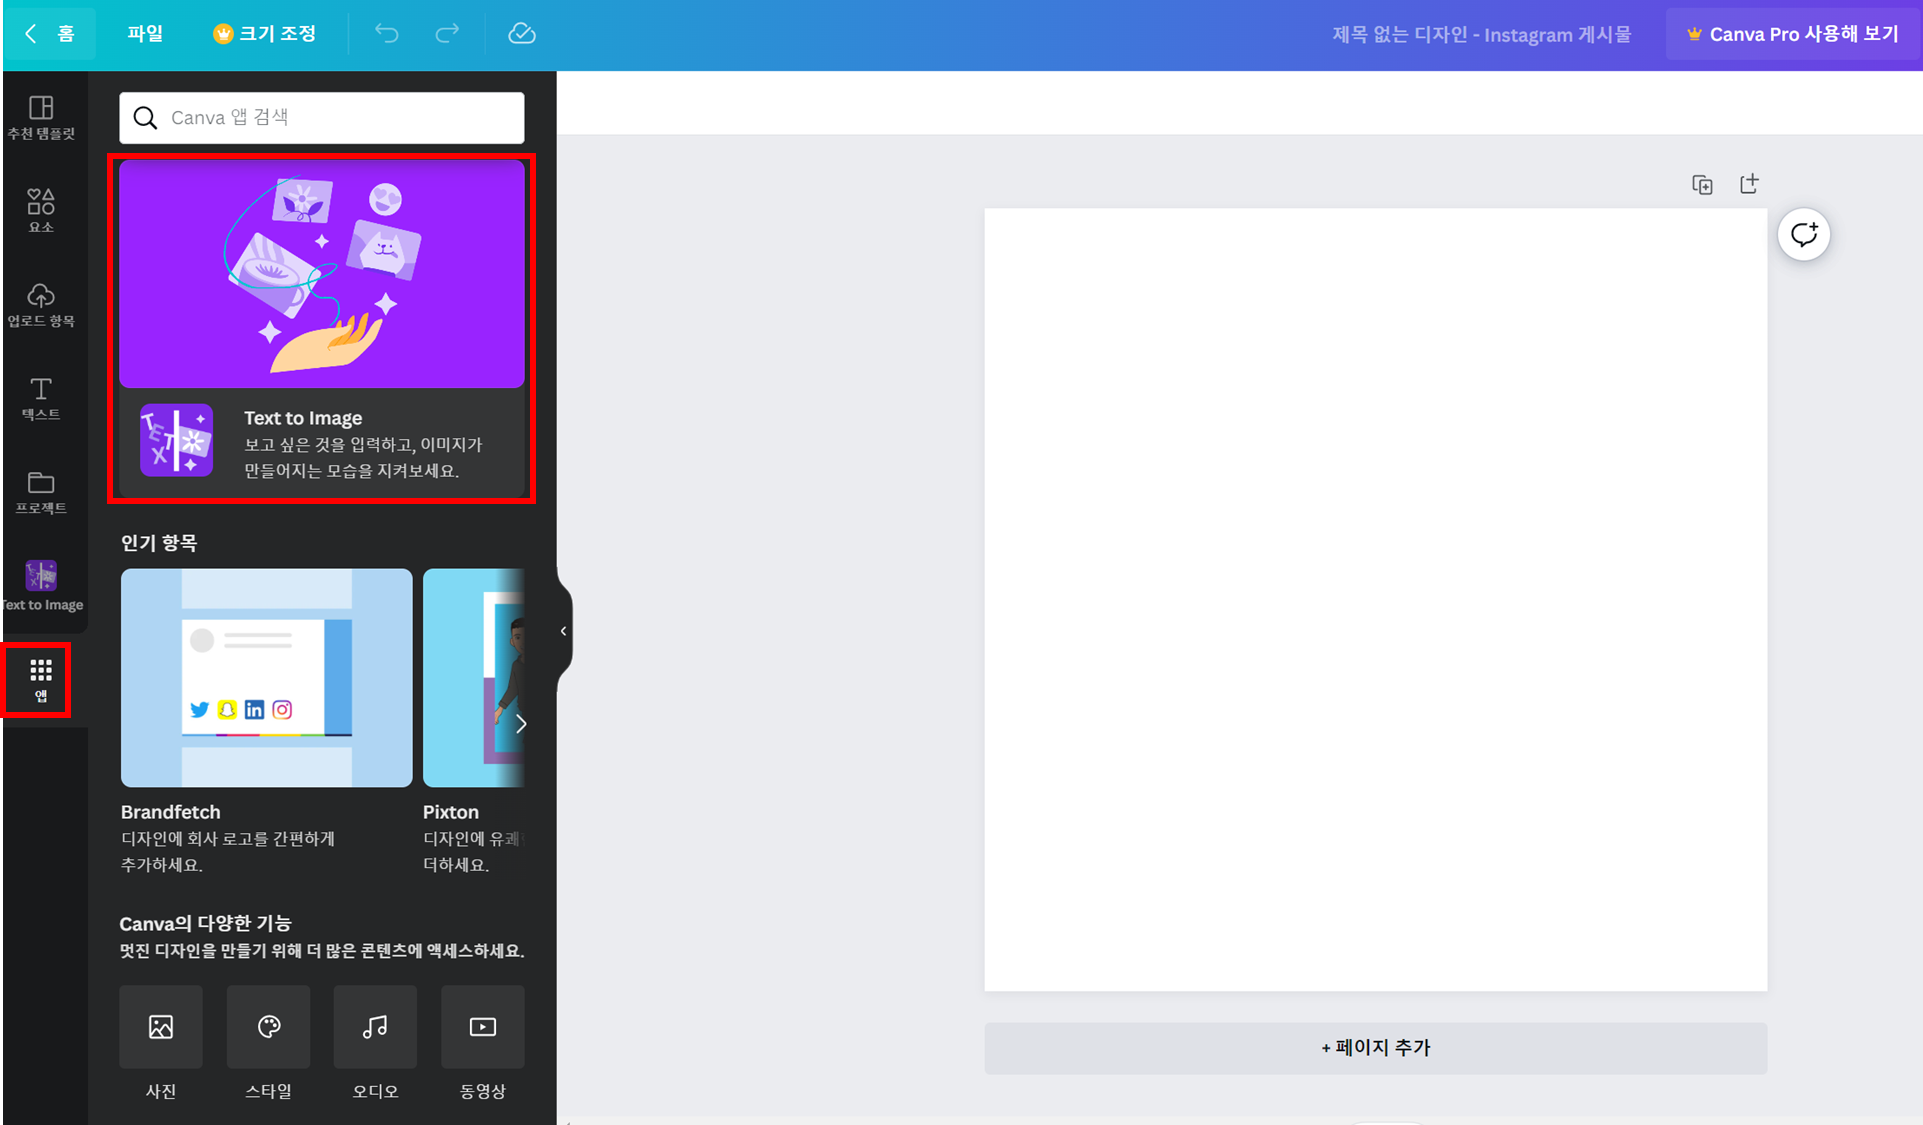Open the Pixton app thumbnail
The image size is (1923, 1125).
474,678
